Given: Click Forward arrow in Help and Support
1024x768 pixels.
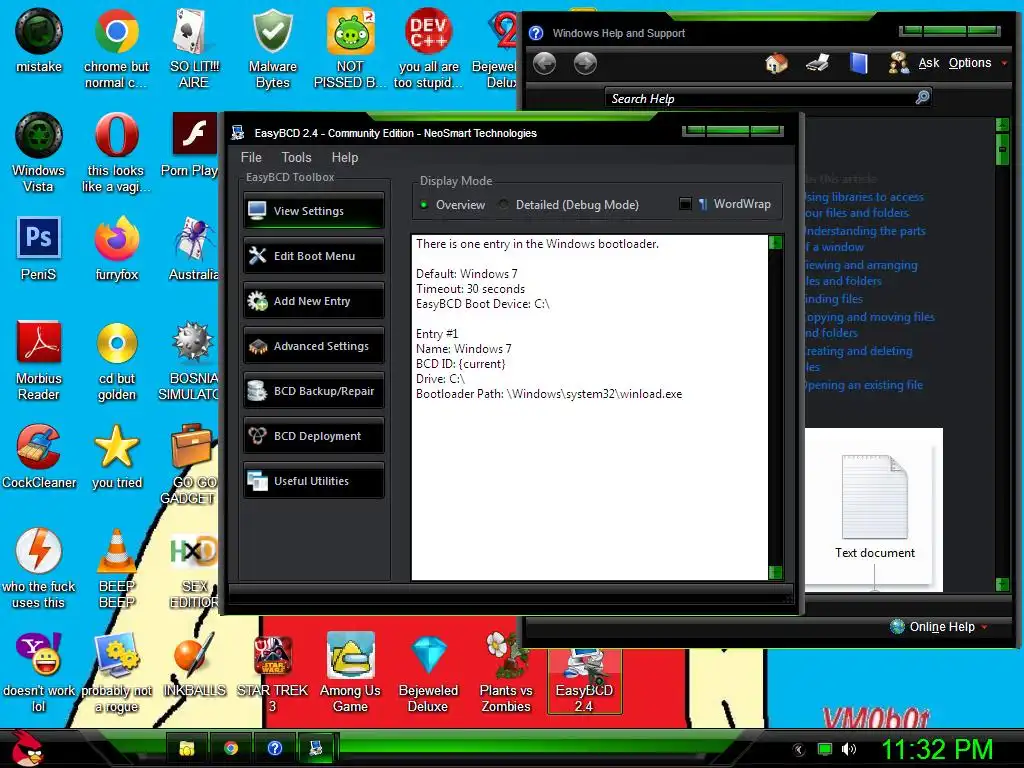Looking at the screenshot, I should 585,63.
